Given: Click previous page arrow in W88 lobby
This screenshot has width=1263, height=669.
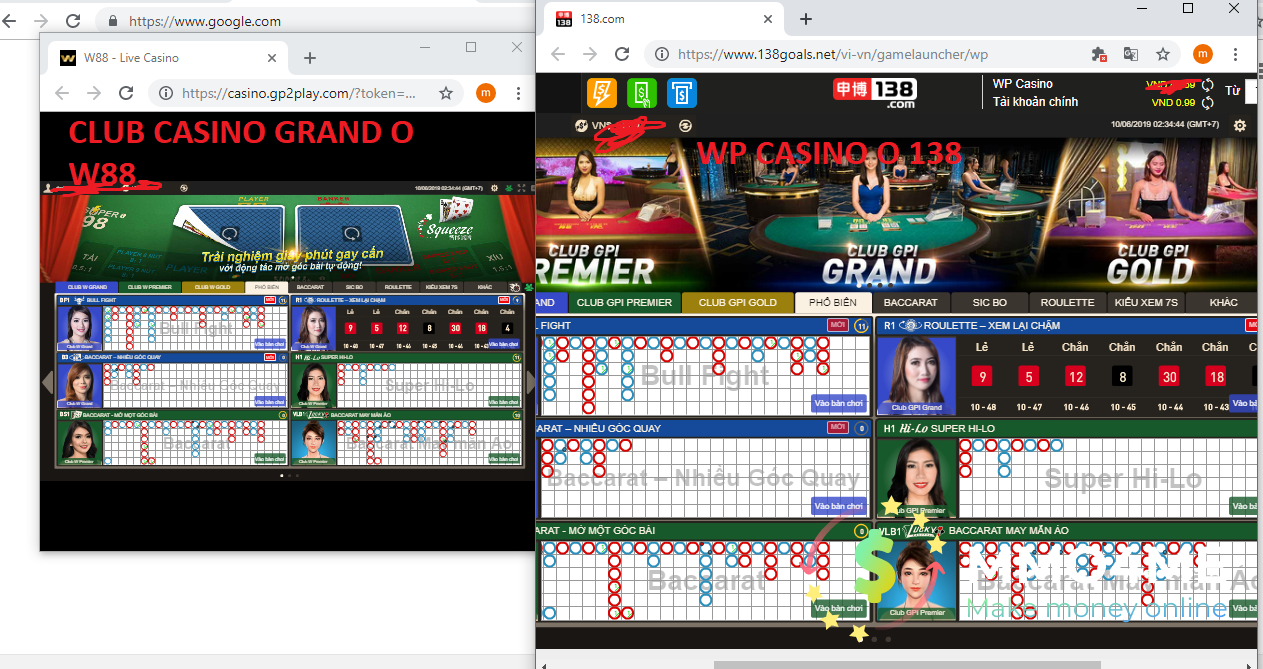Looking at the screenshot, I should [46, 381].
